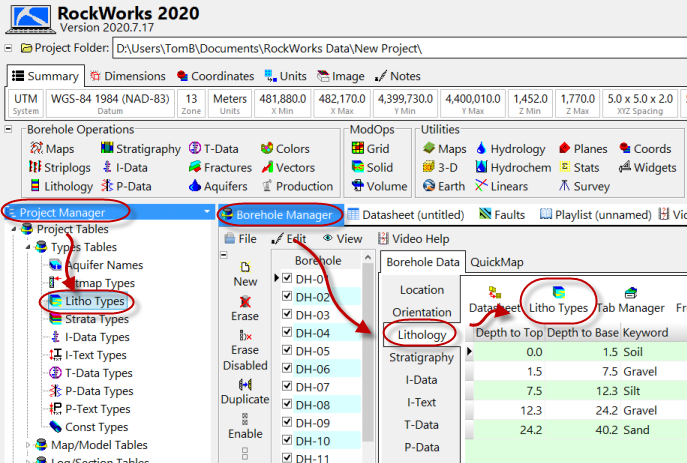Uncheck the DH-02 borehole checkbox
The width and height of the screenshot is (687, 463).
click(288, 297)
